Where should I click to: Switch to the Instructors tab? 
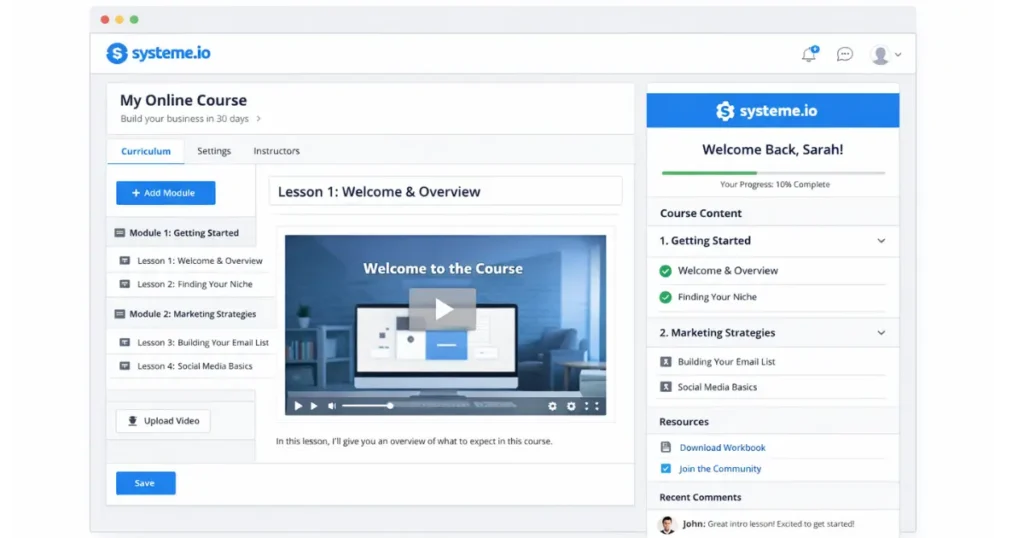pos(276,151)
